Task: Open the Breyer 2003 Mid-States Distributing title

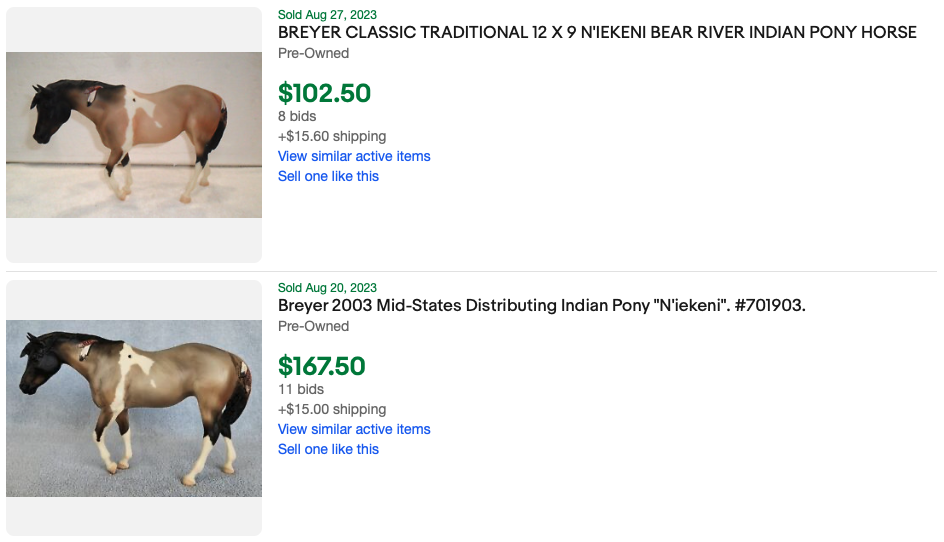Action: pos(541,305)
